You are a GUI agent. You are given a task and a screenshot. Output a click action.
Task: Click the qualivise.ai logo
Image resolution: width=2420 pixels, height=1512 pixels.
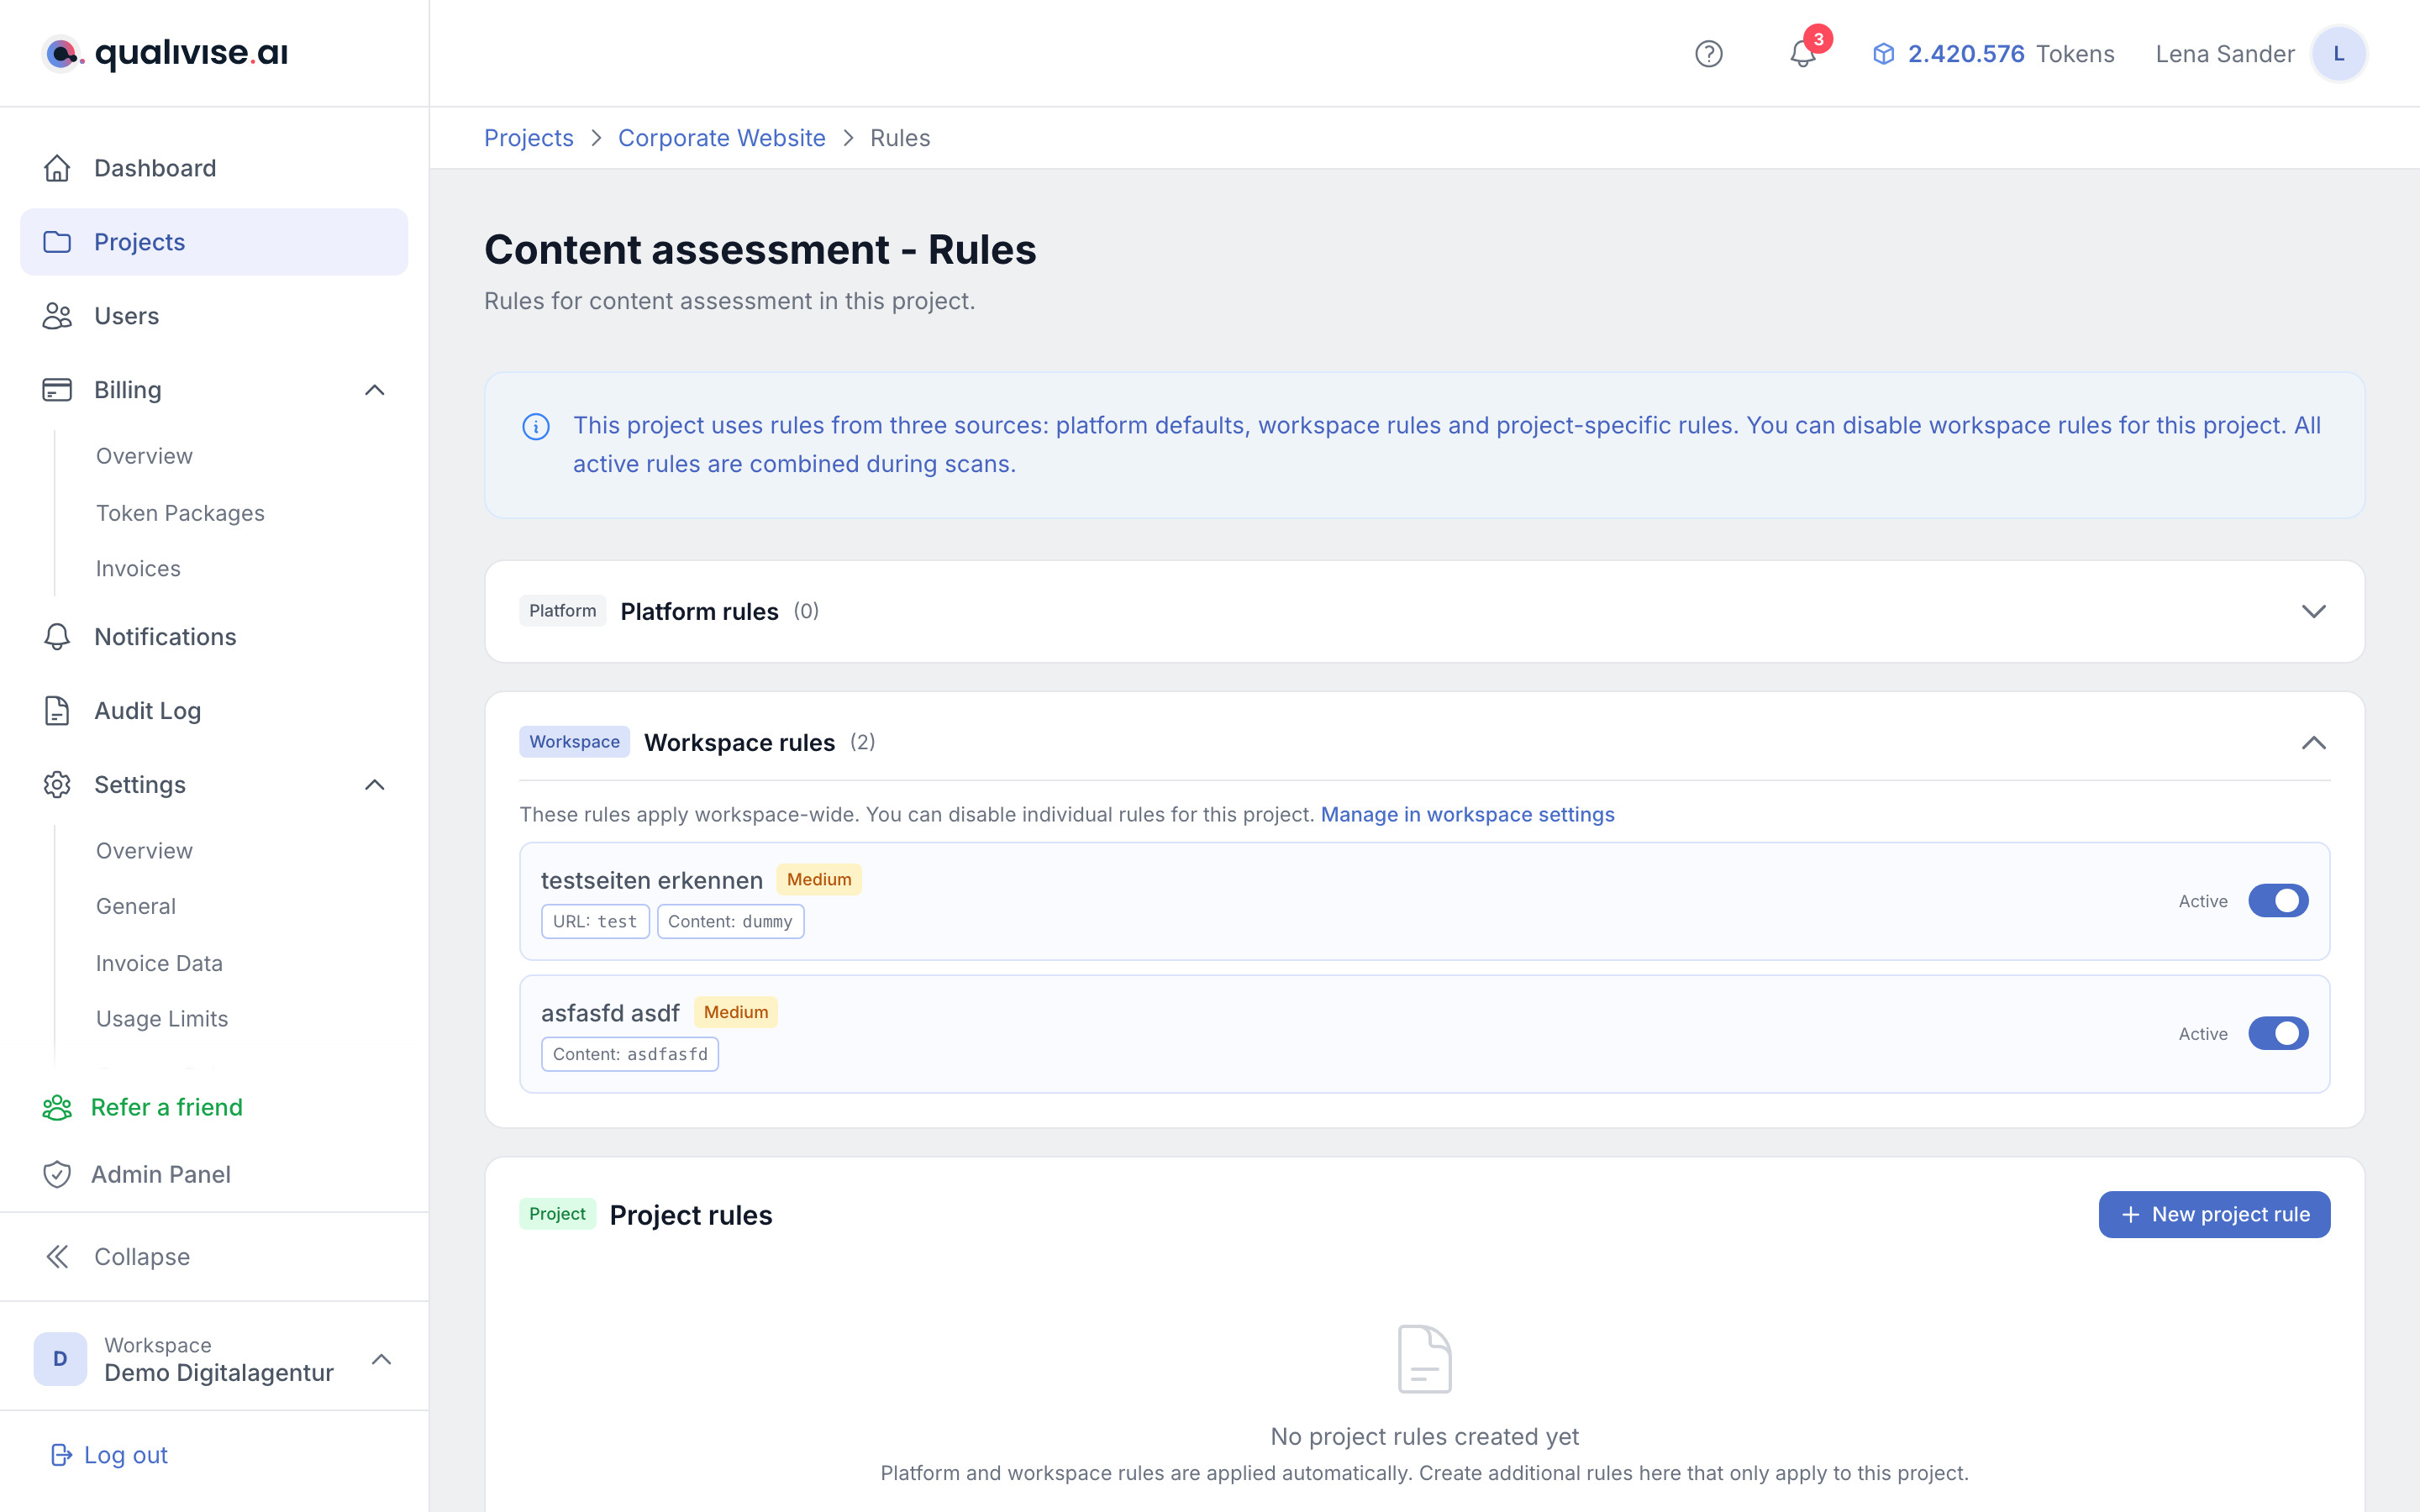[x=165, y=53]
